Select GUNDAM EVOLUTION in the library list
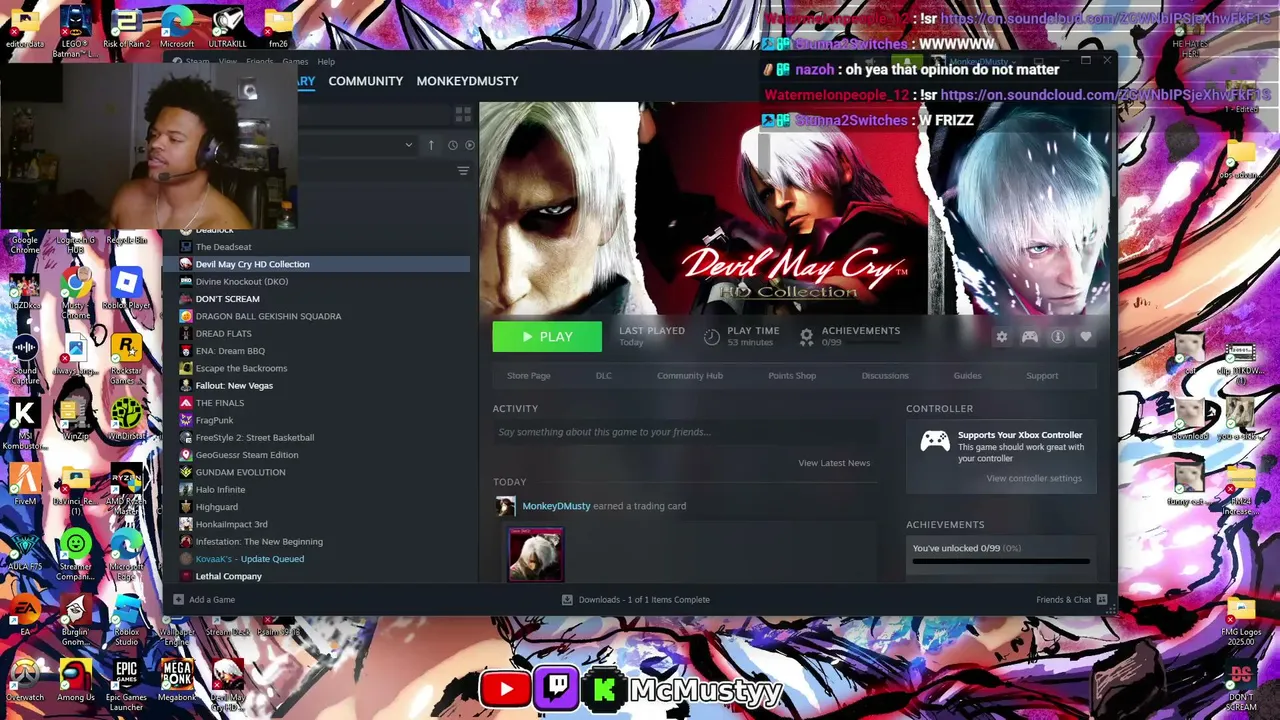The width and height of the screenshot is (1280, 720). (x=240, y=473)
